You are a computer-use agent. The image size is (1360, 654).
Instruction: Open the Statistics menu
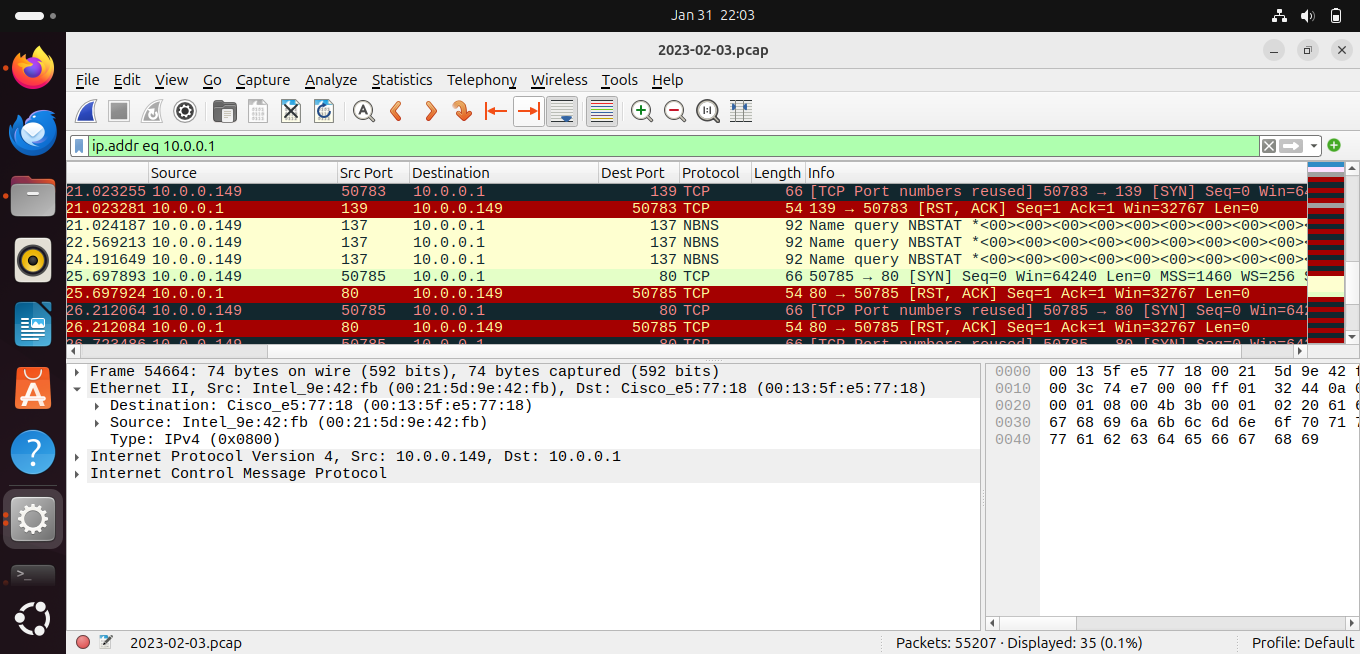click(x=402, y=80)
